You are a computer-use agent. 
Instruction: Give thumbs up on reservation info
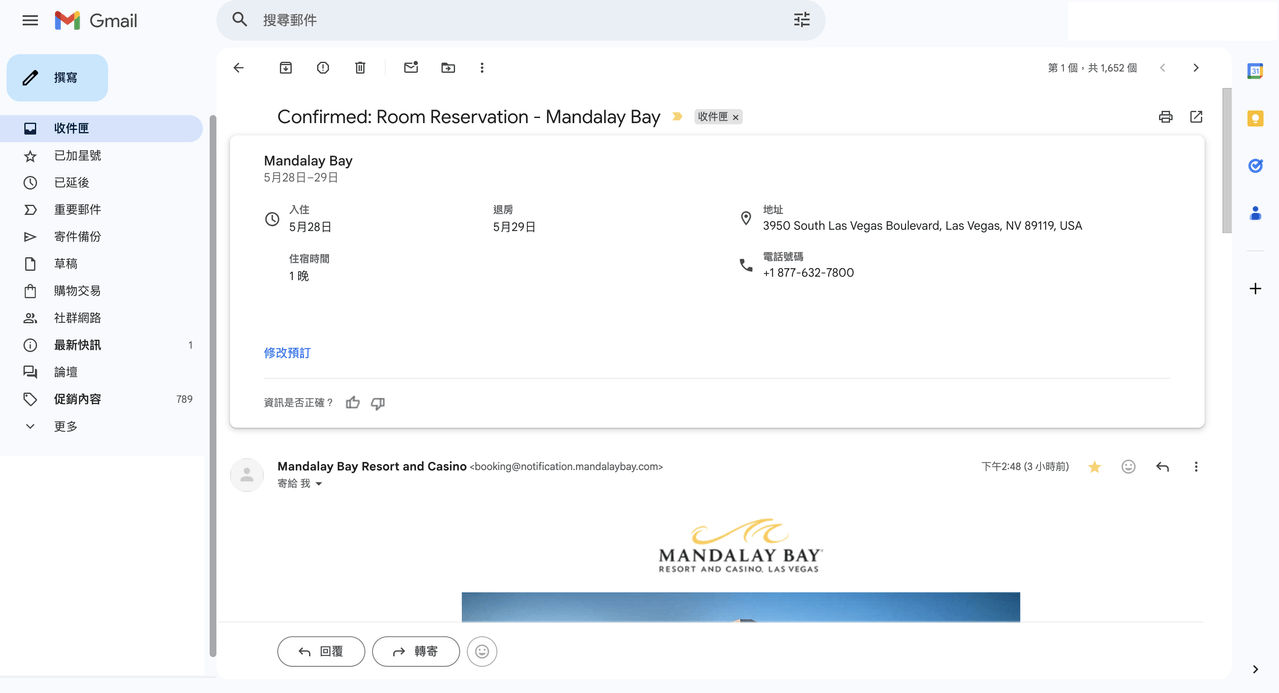[353, 403]
